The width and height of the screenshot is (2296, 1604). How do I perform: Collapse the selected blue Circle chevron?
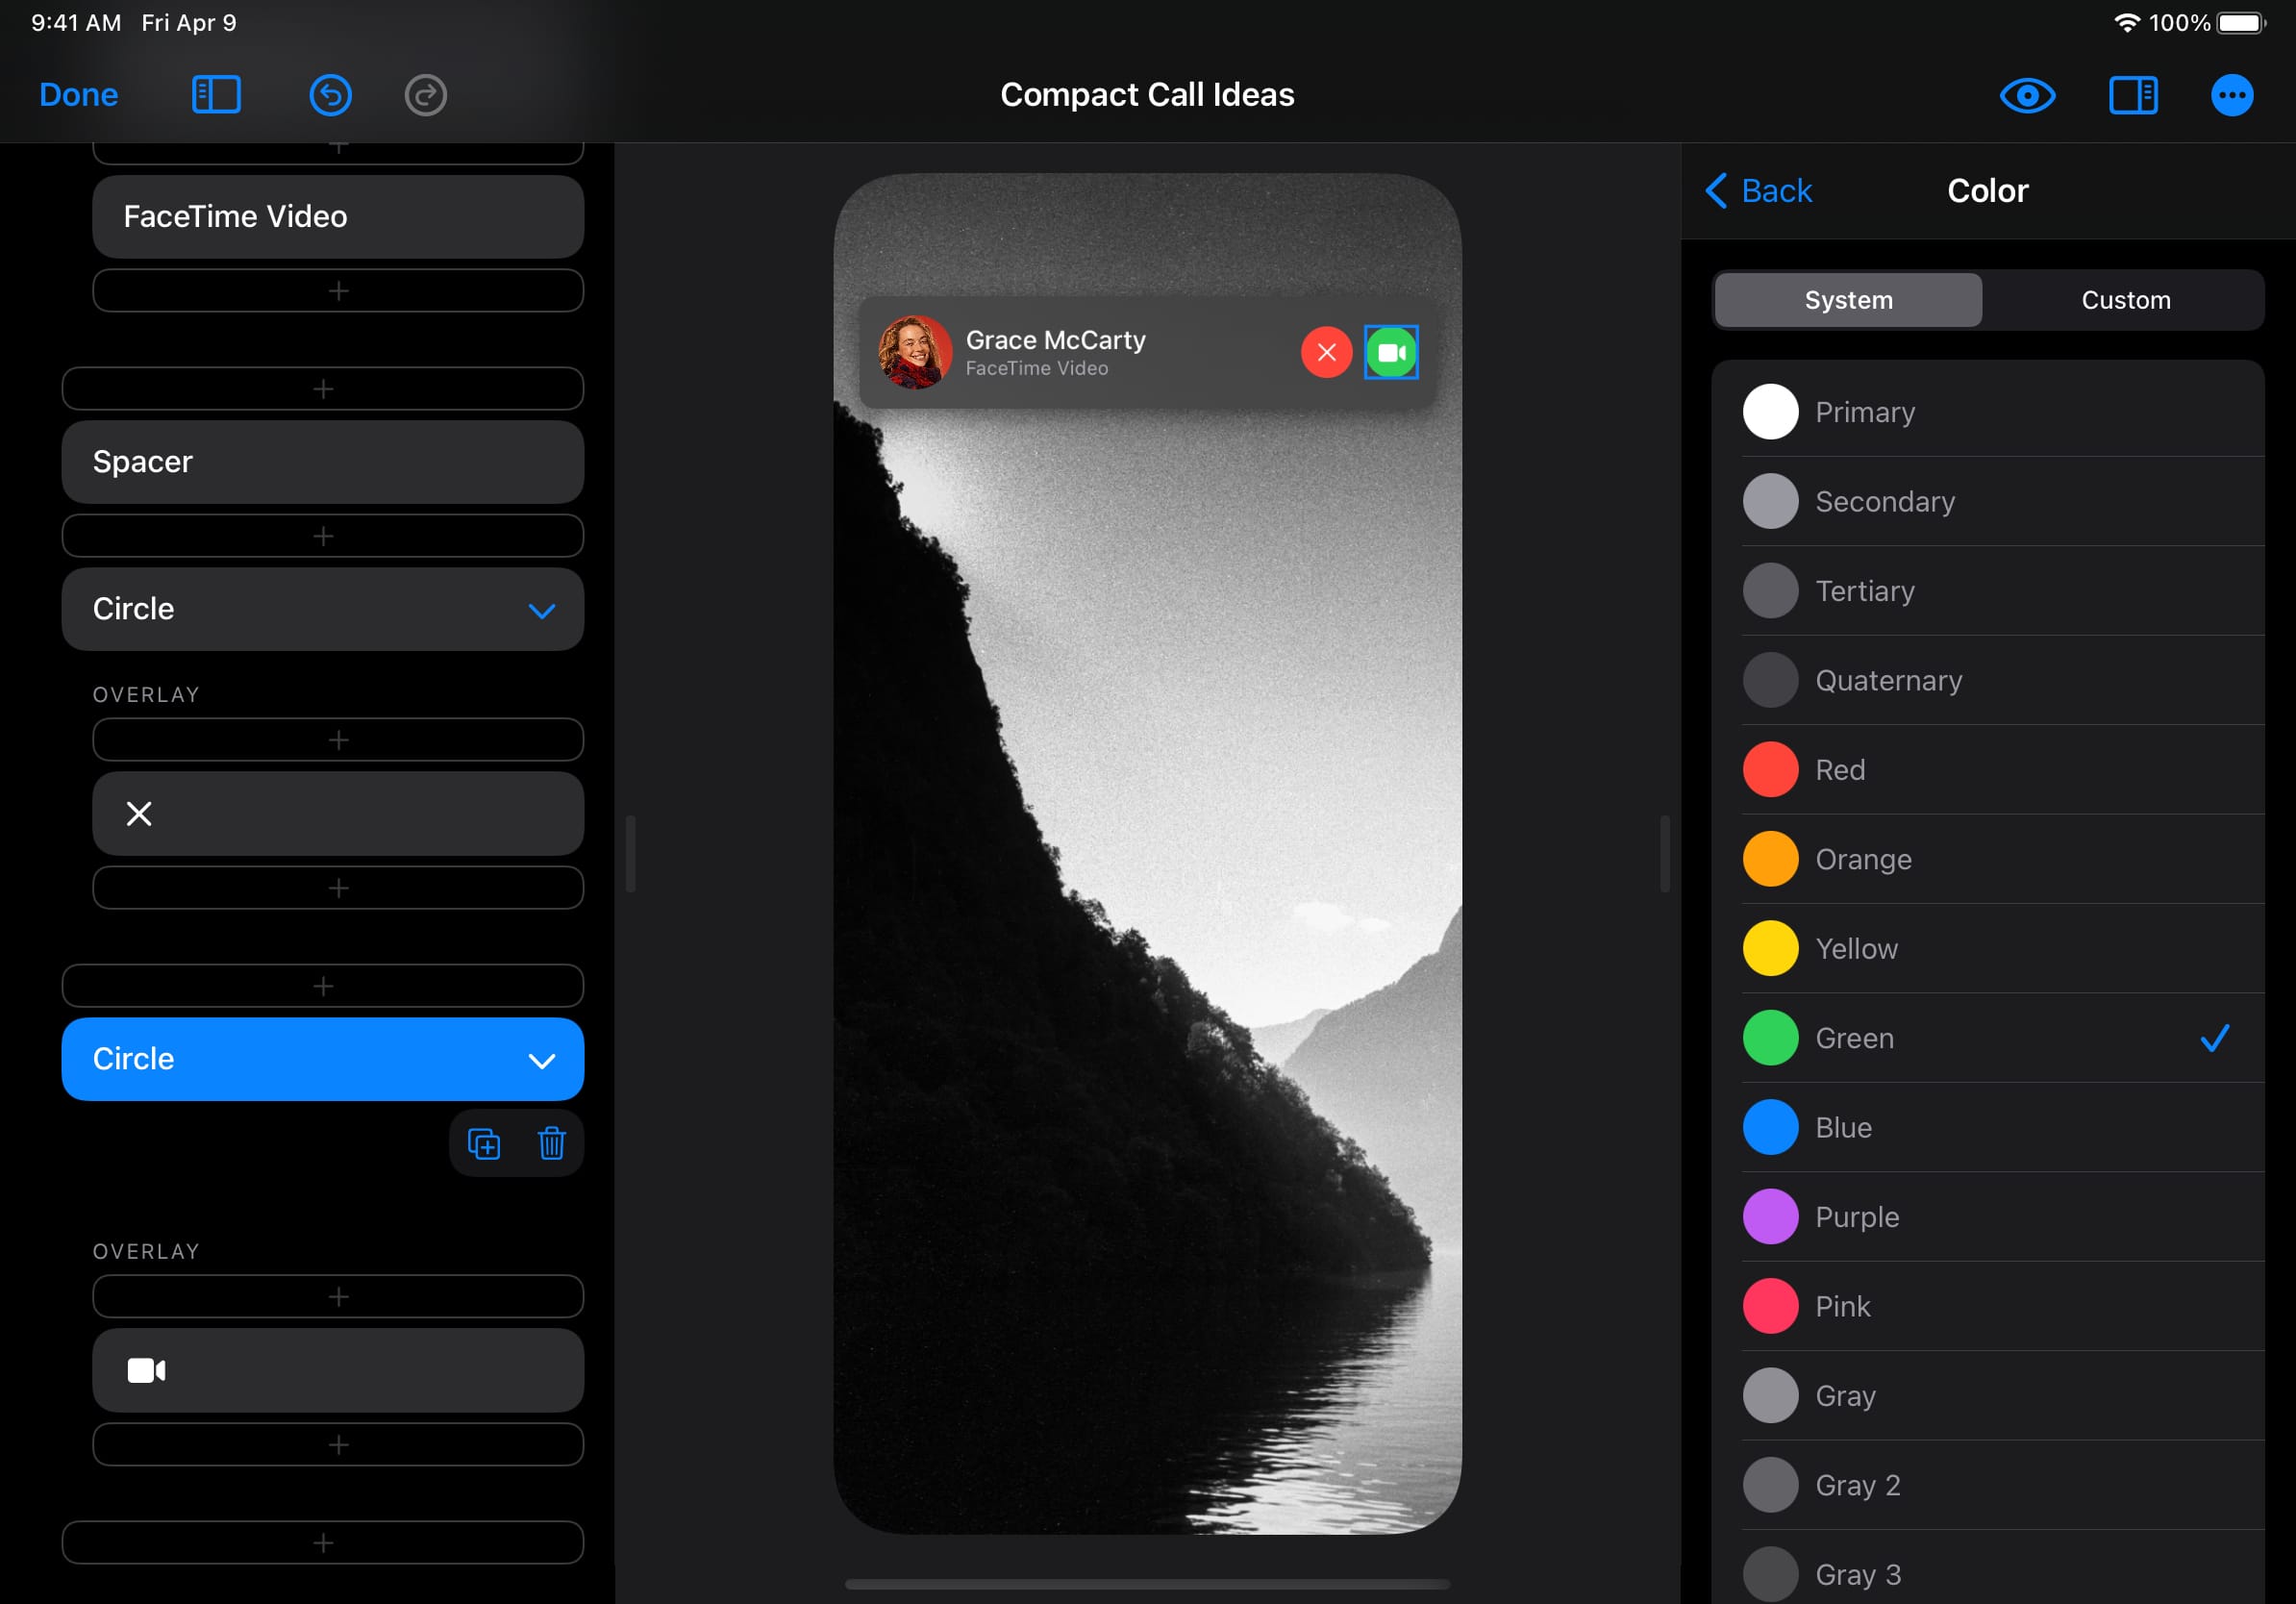541,1060
